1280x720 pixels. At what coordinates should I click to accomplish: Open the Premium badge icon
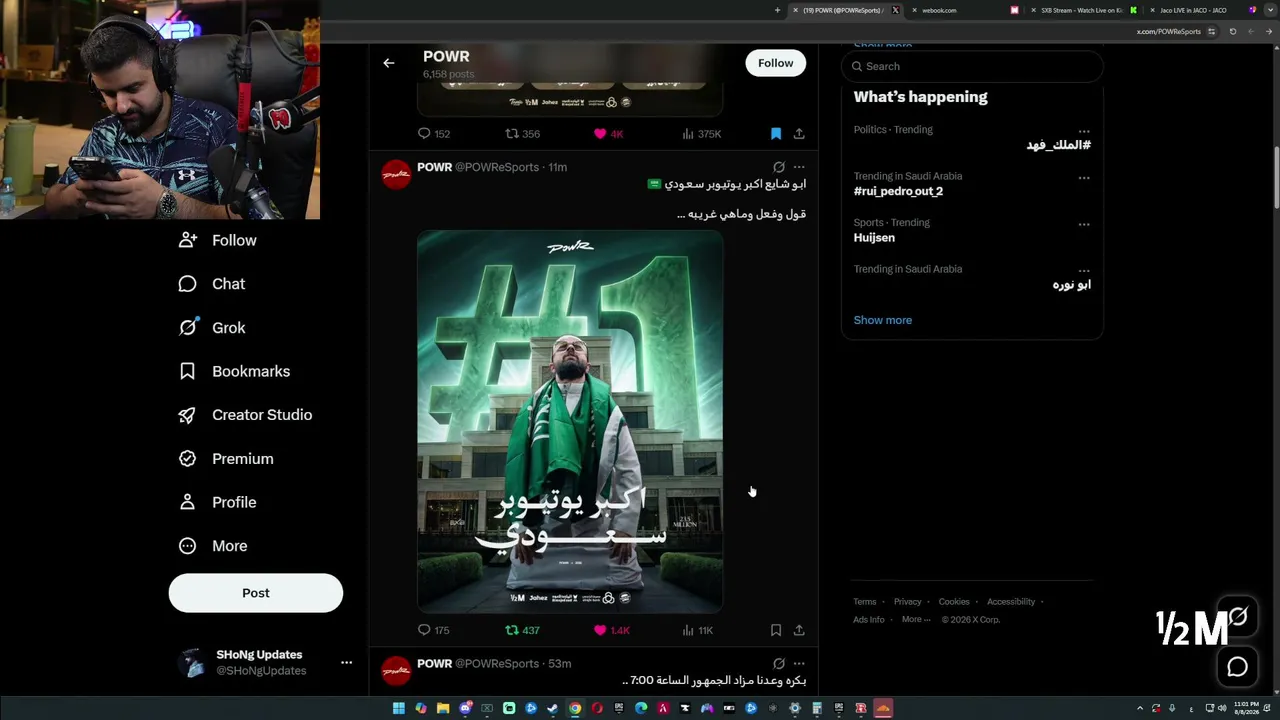coord(187,458)
